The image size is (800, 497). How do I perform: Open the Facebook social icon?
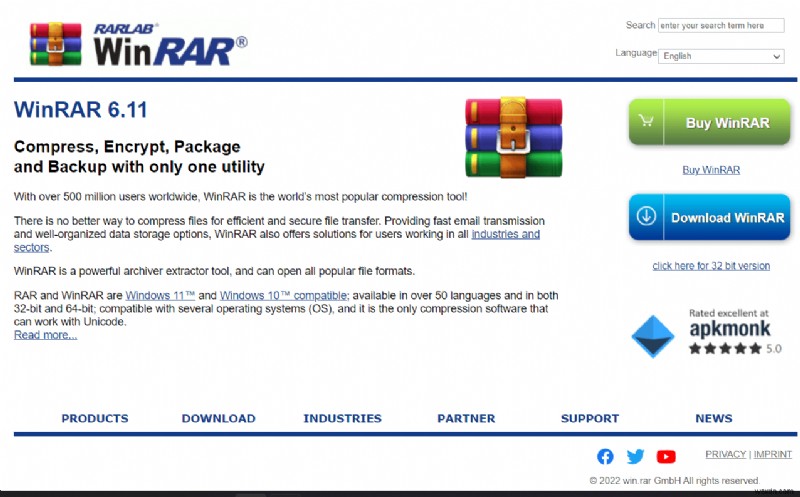[x=605, y=456]
